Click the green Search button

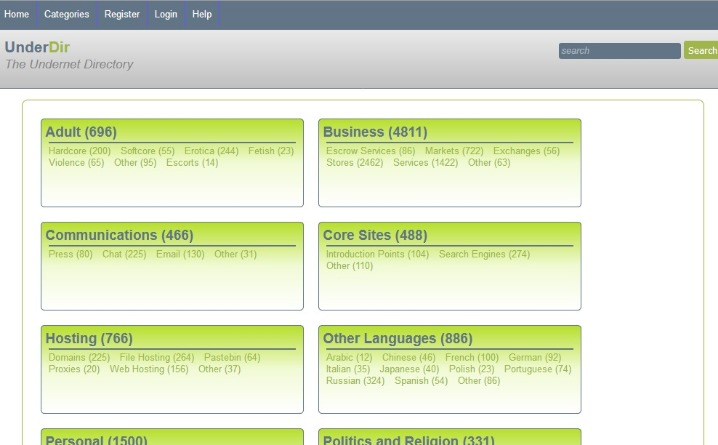tap(702, 50)
